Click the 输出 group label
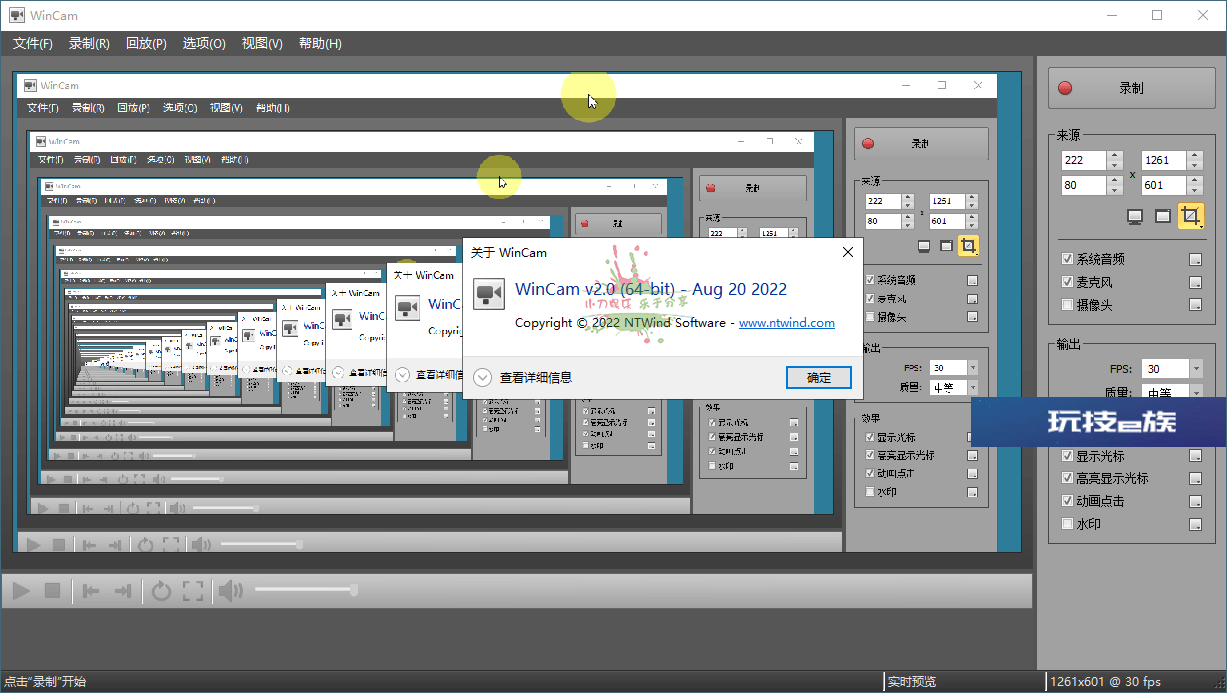The image size is (1227, 693). coord(1068,344)
